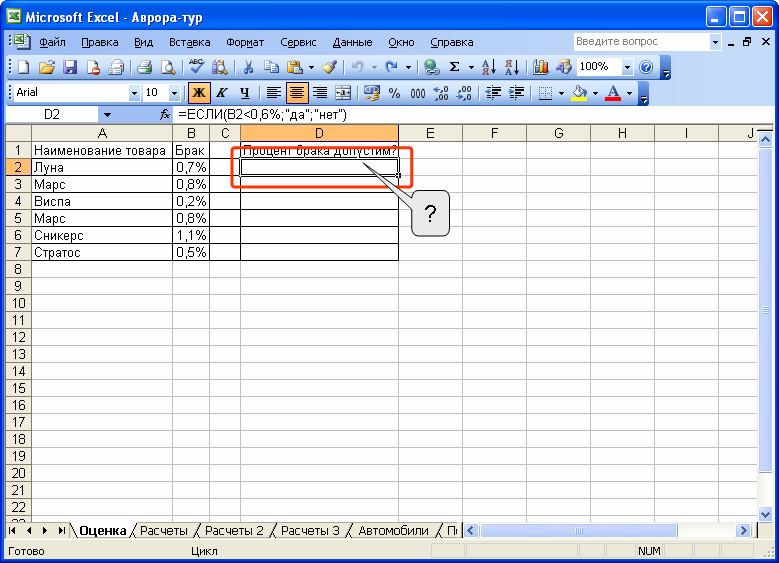The width and height of the screenshot is (779, 563).
Task: Apply Currency format icon
Action: coord(372,93)
